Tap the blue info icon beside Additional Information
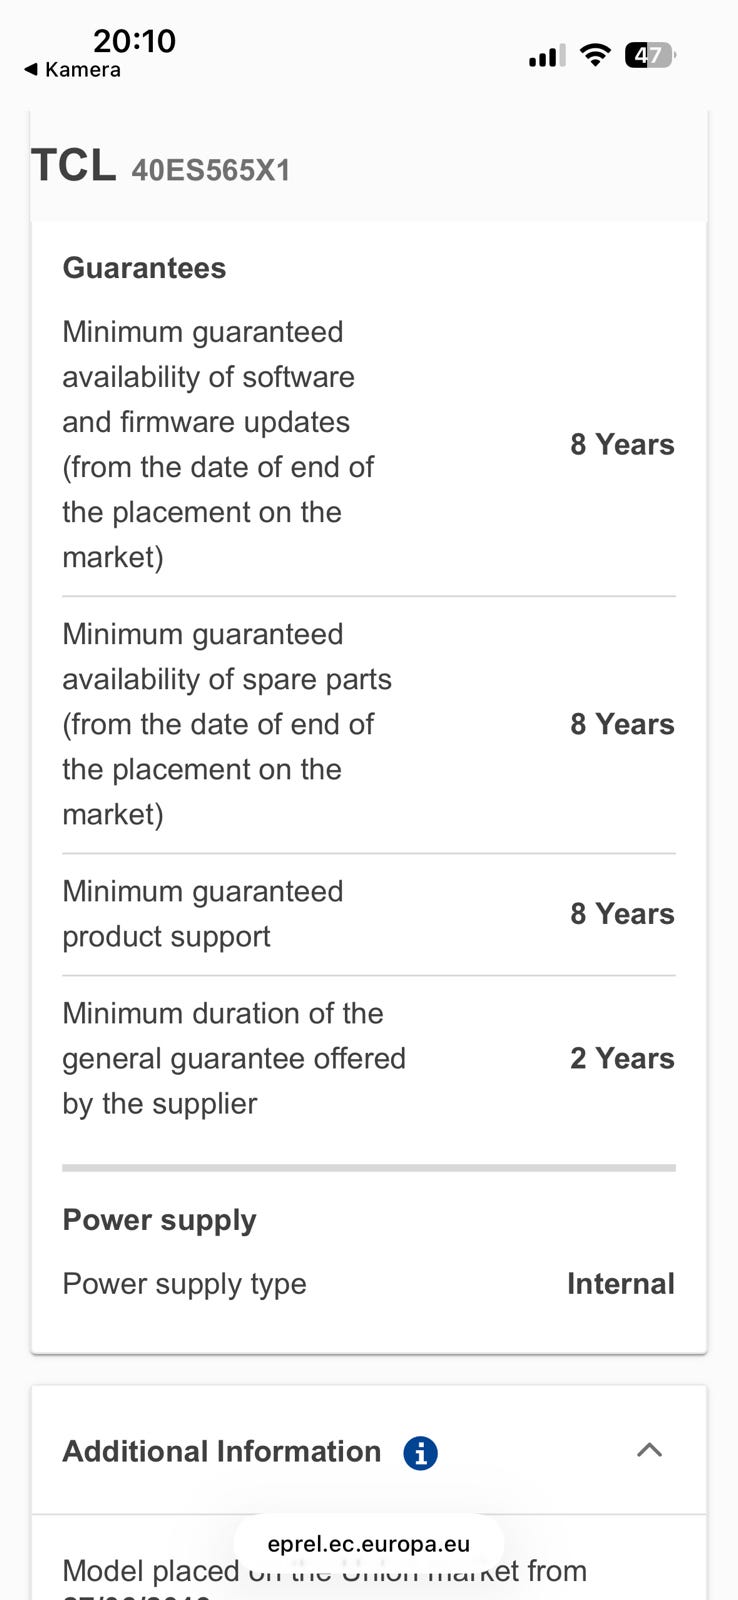 tap(420, 1453)
